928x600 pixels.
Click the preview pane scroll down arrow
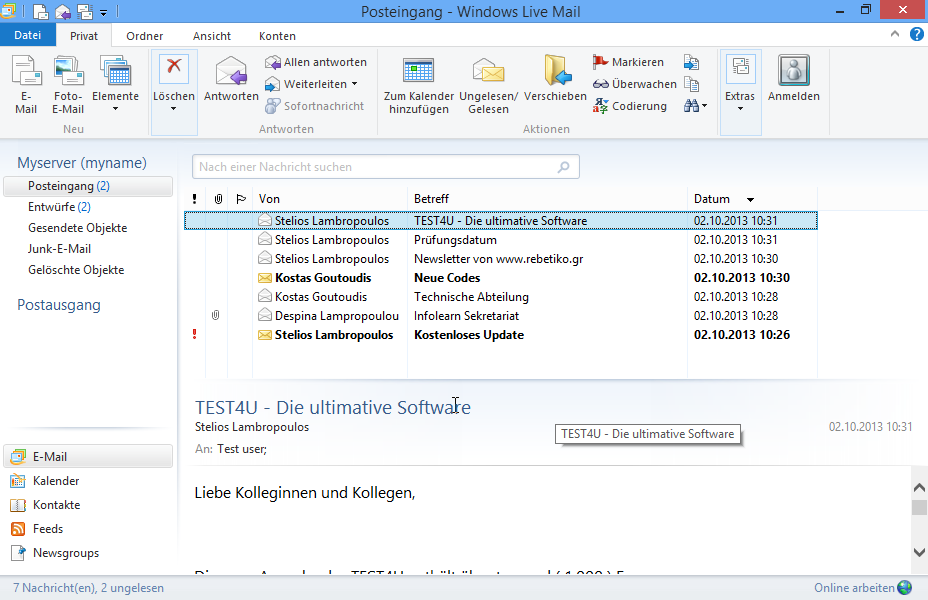pyautogui.click(x=919, y=552)
